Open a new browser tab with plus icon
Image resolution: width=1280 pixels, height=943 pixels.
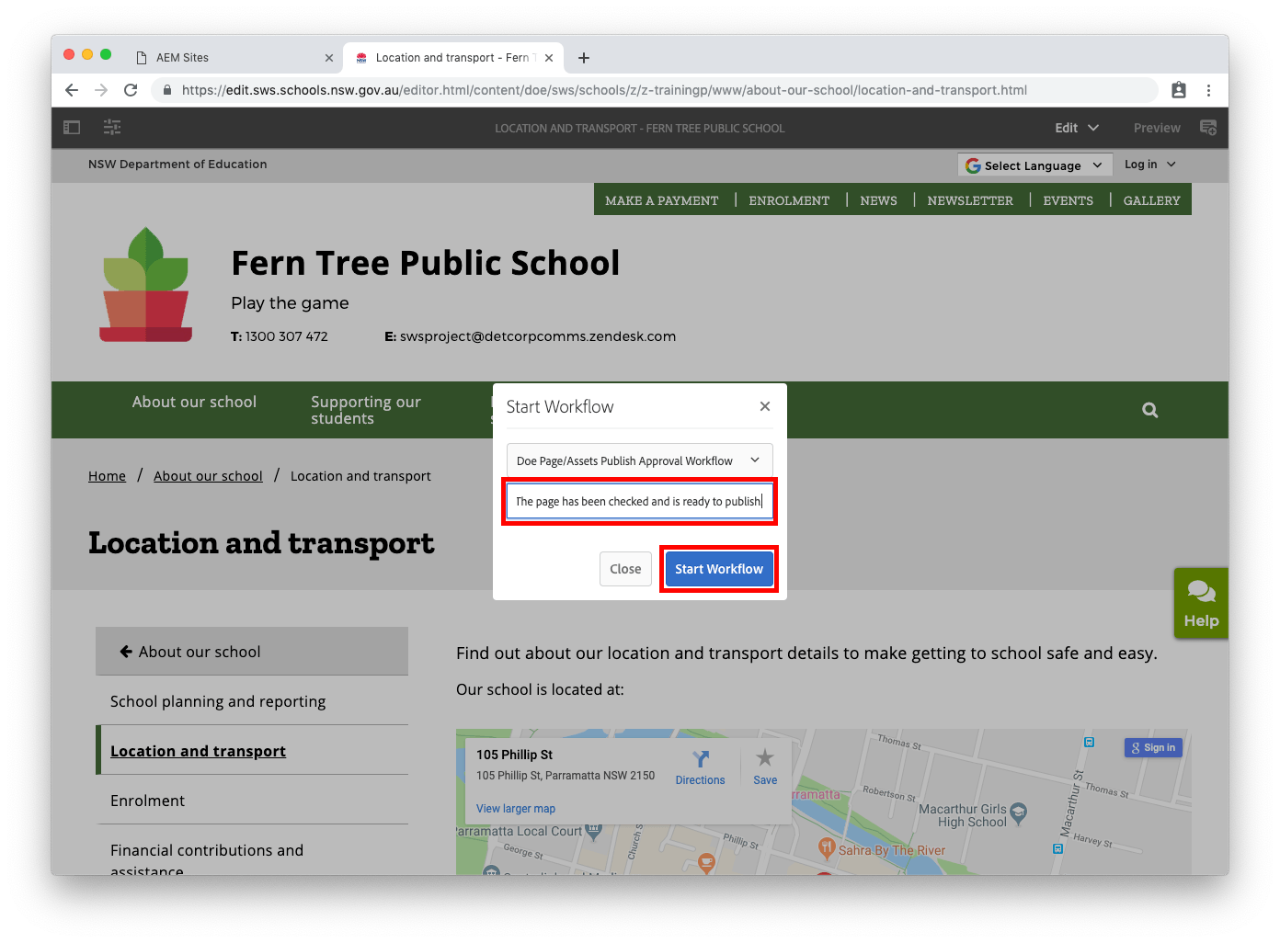point(584,58)
